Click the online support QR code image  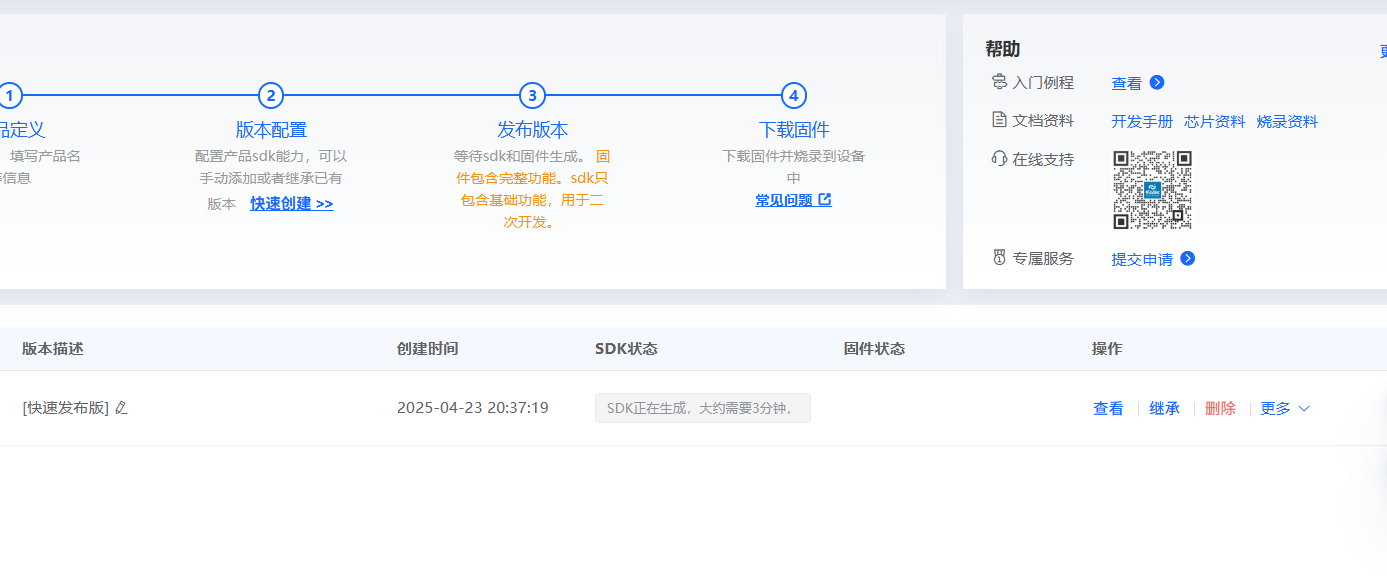pyautogui.click(x=1152, y=190)
